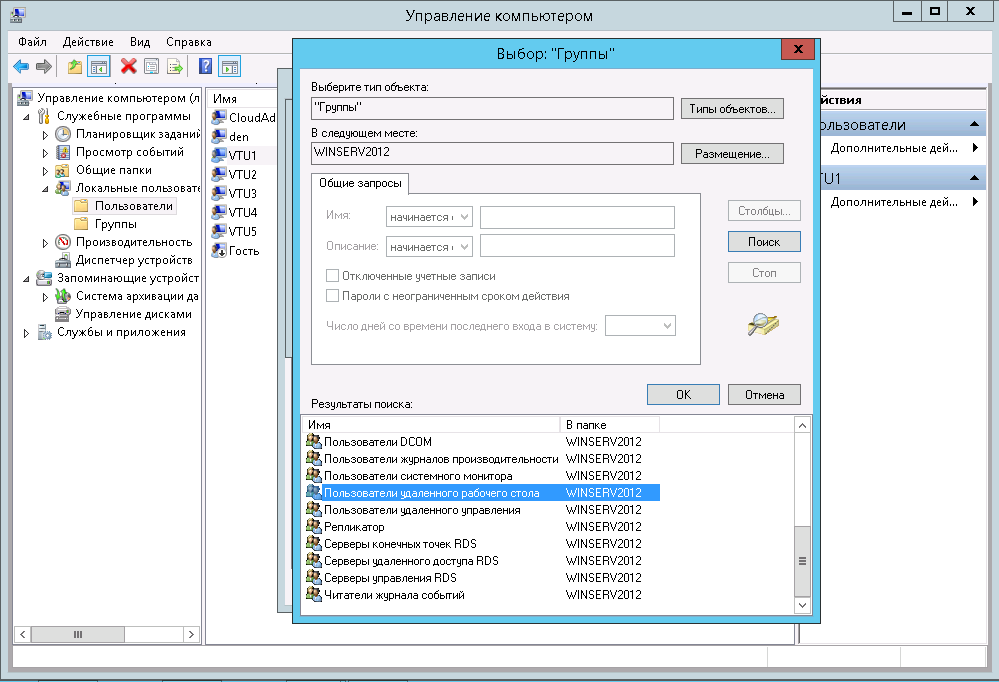The width and height of the screenshot is (999, 682).
Task: Click the results list vertical scrollbar thumb
Action: 802,561
